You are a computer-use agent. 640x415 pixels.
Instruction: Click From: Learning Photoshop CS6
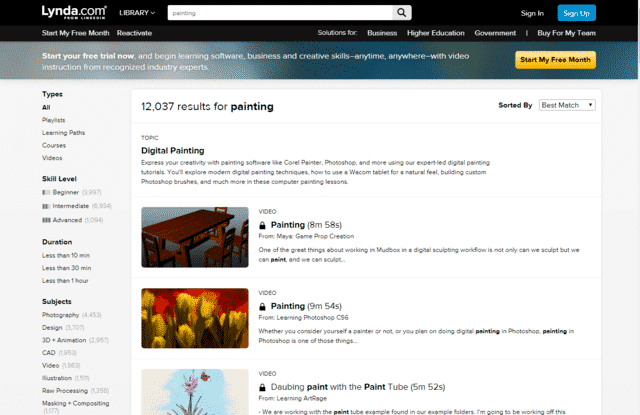coord(303,317)
